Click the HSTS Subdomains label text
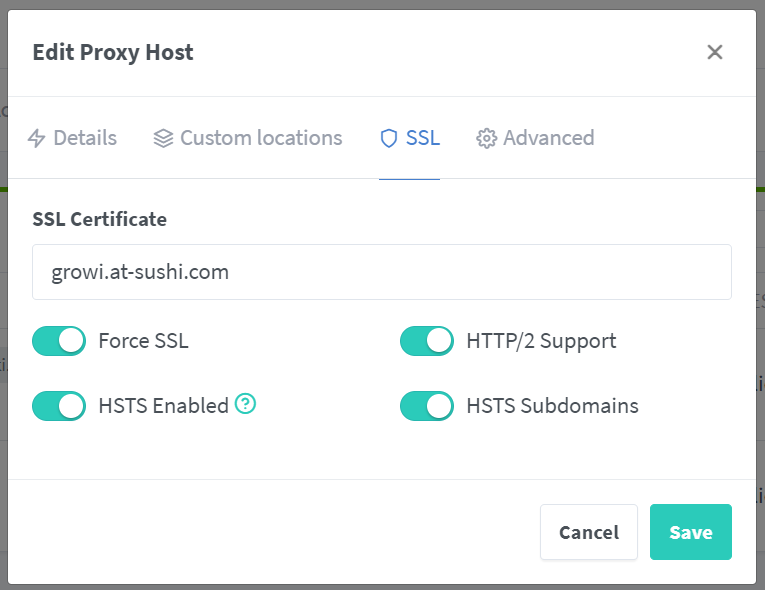The image size is (765, 590). tap(552, 406)
